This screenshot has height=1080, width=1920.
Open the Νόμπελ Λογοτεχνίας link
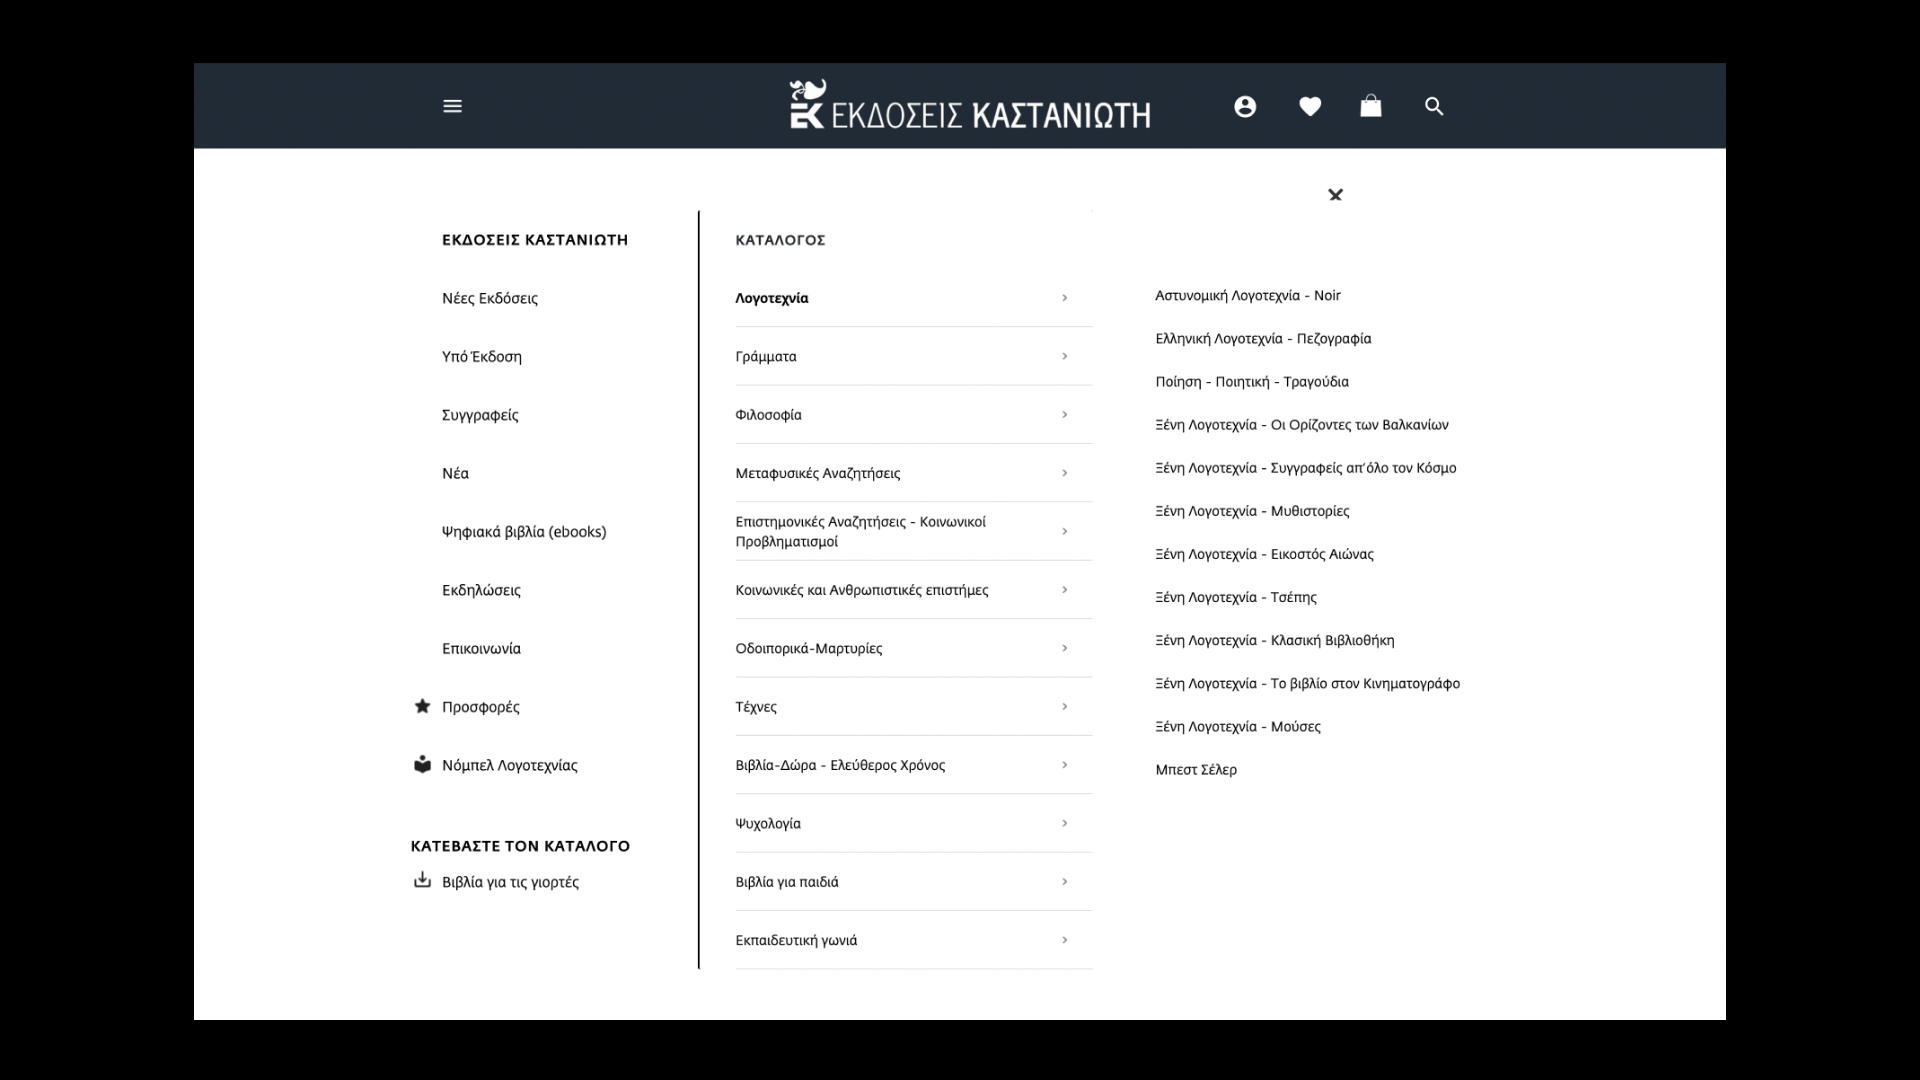510,765
